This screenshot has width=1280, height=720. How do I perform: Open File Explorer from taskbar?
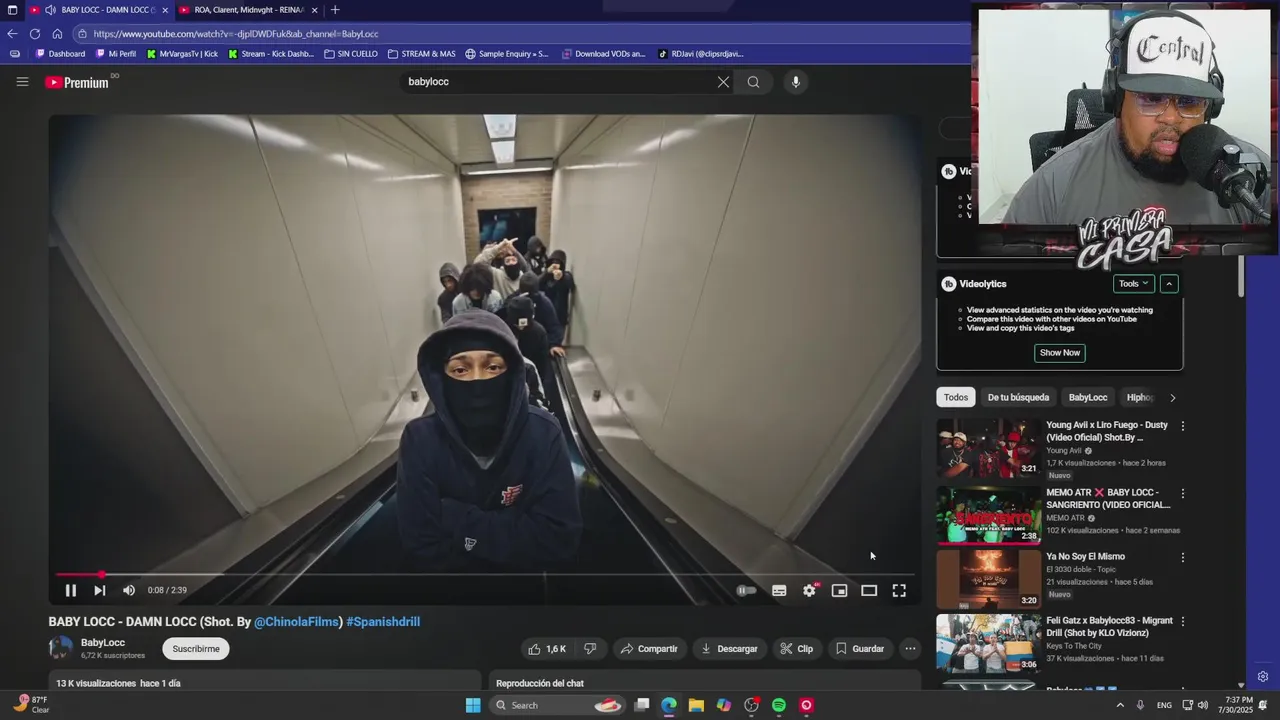pyautogui.click(x=696, y=705)
